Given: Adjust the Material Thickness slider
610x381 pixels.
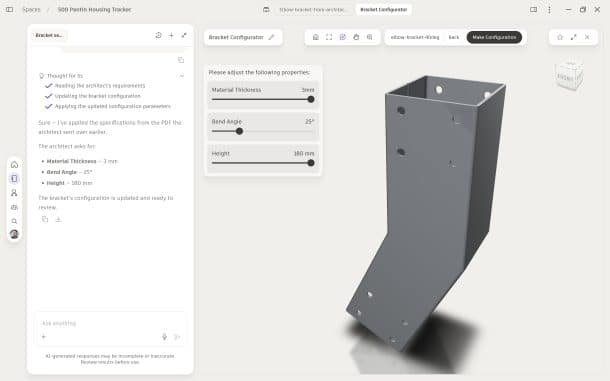Looking at the screenshot, I should pyautogui.click(x=263, y=99).
